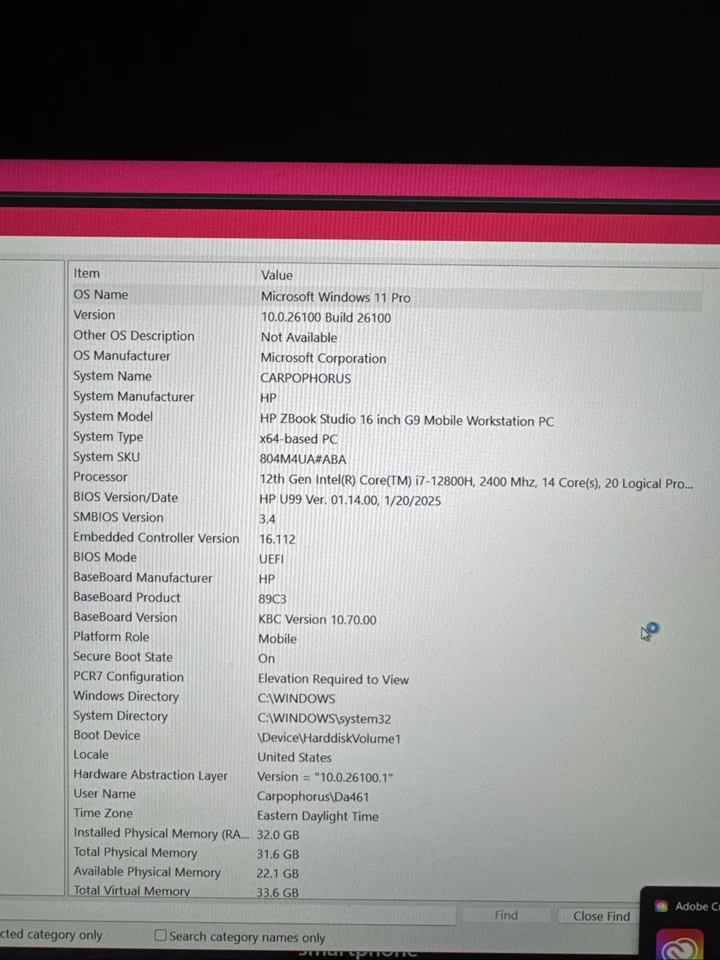Select the 'Windows Directory' row

click(x=126, y=696)
